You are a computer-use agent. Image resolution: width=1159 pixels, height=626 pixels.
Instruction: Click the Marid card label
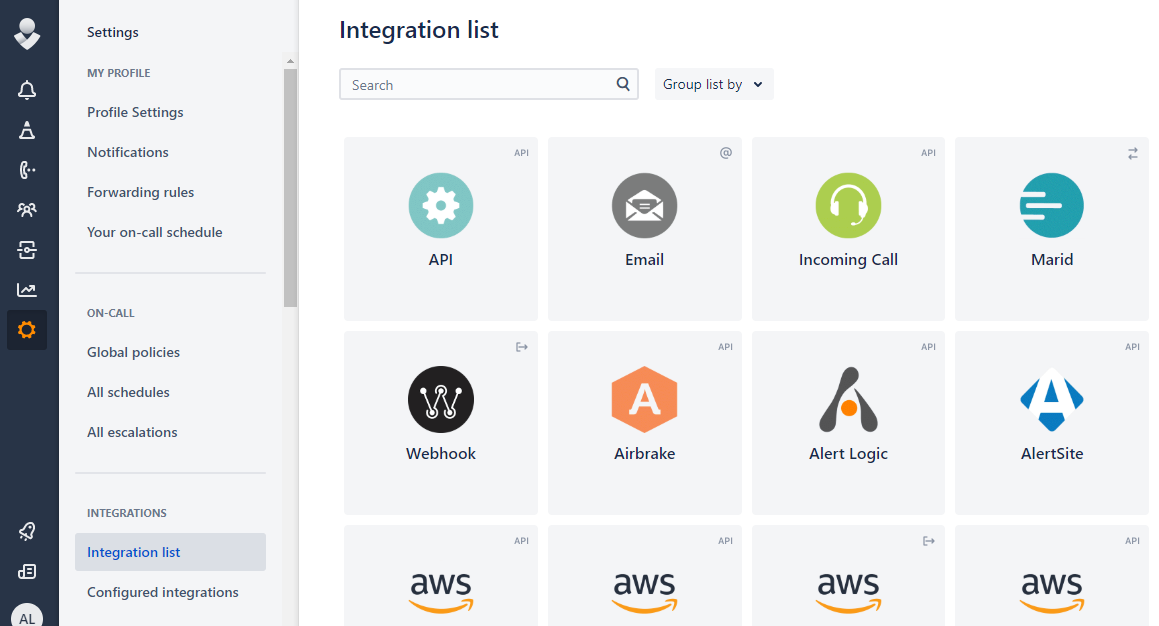coord(1052,259)
